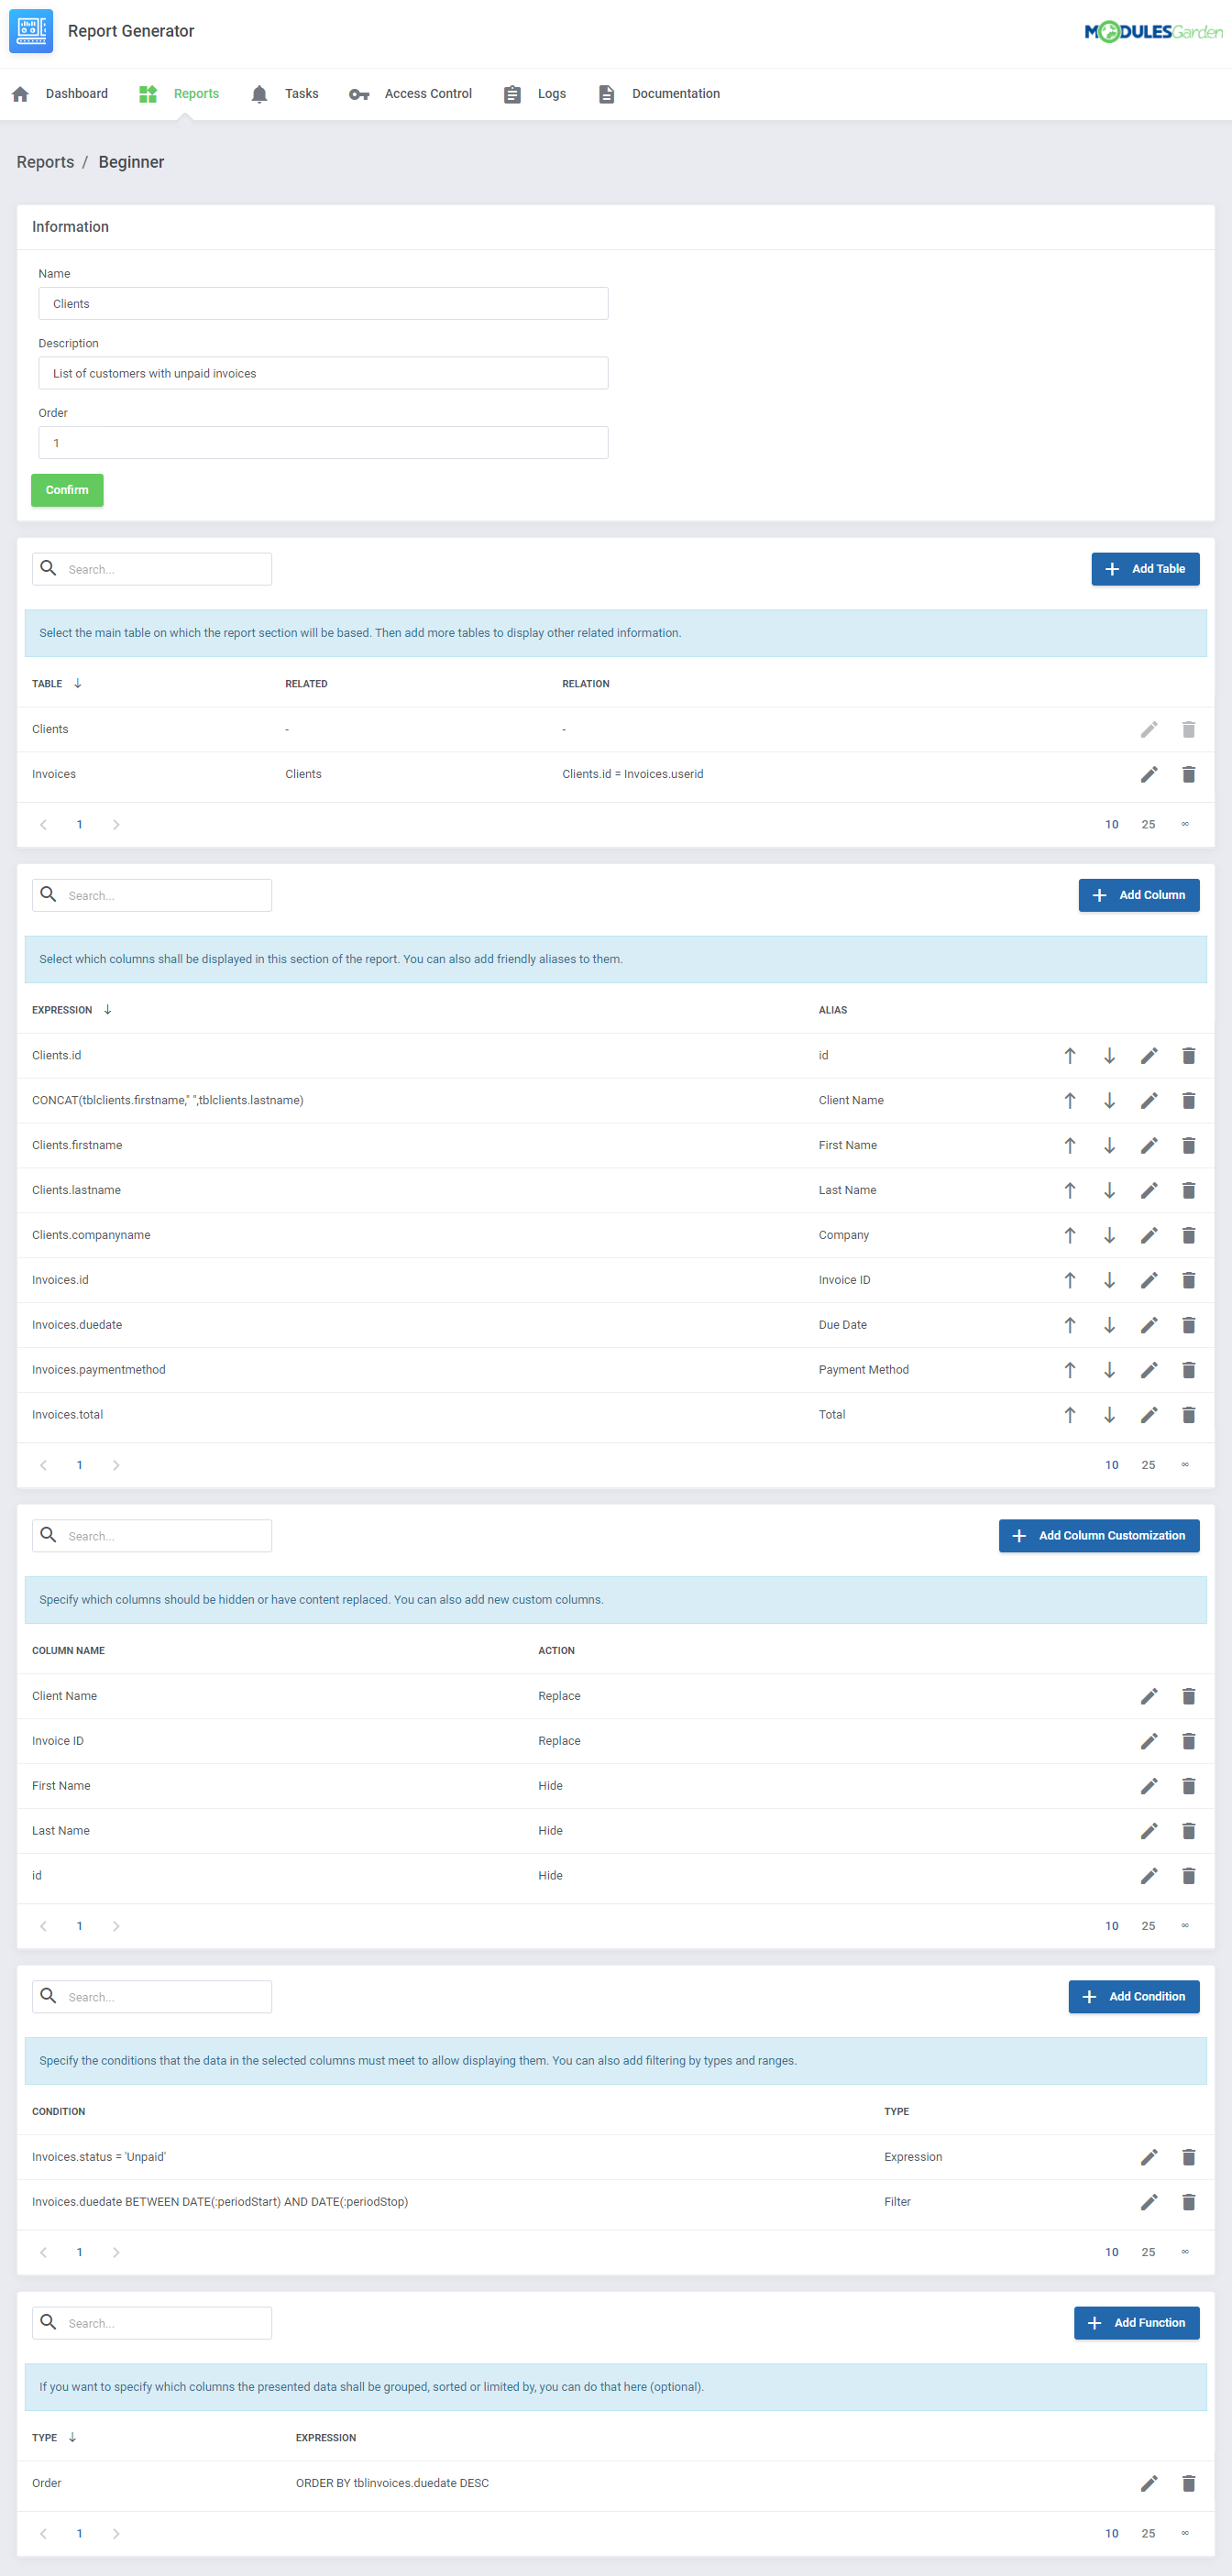
Task: Move Clients.companyname column up
Action: [x=1069, y=1235]
